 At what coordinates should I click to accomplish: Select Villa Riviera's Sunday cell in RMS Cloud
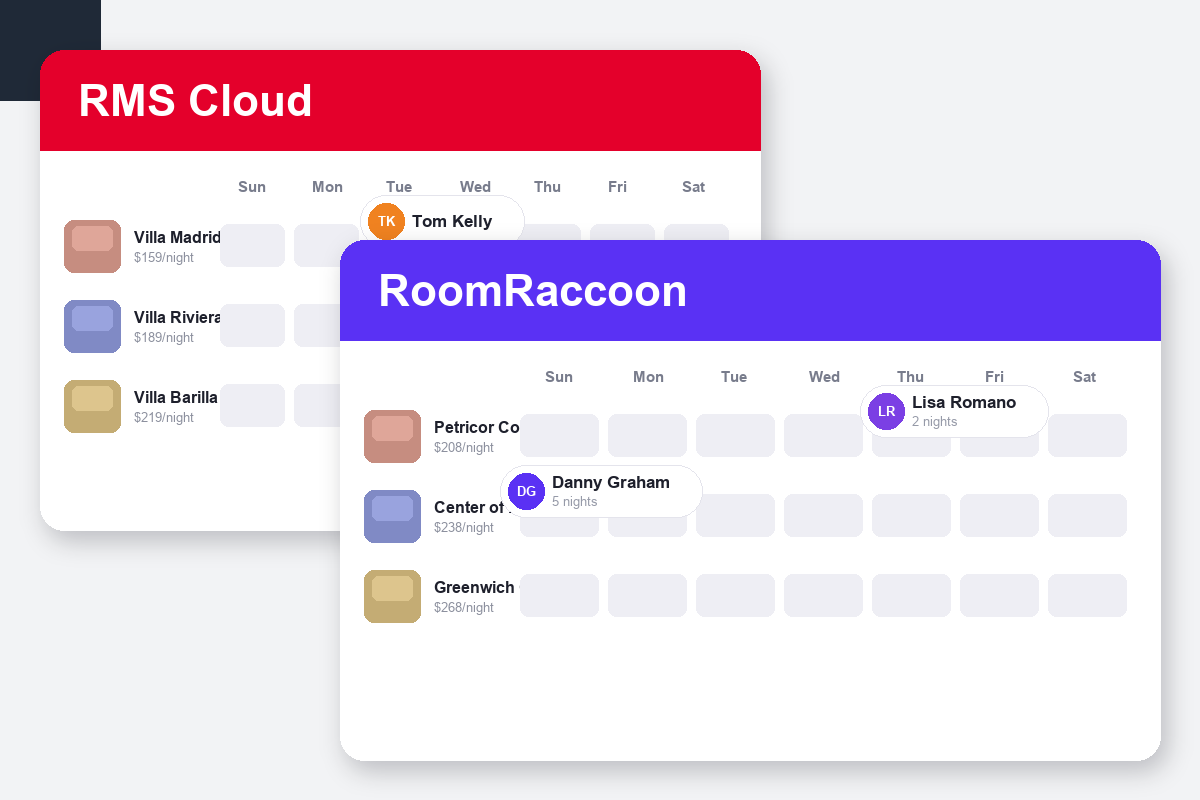(x=252, y=326)
